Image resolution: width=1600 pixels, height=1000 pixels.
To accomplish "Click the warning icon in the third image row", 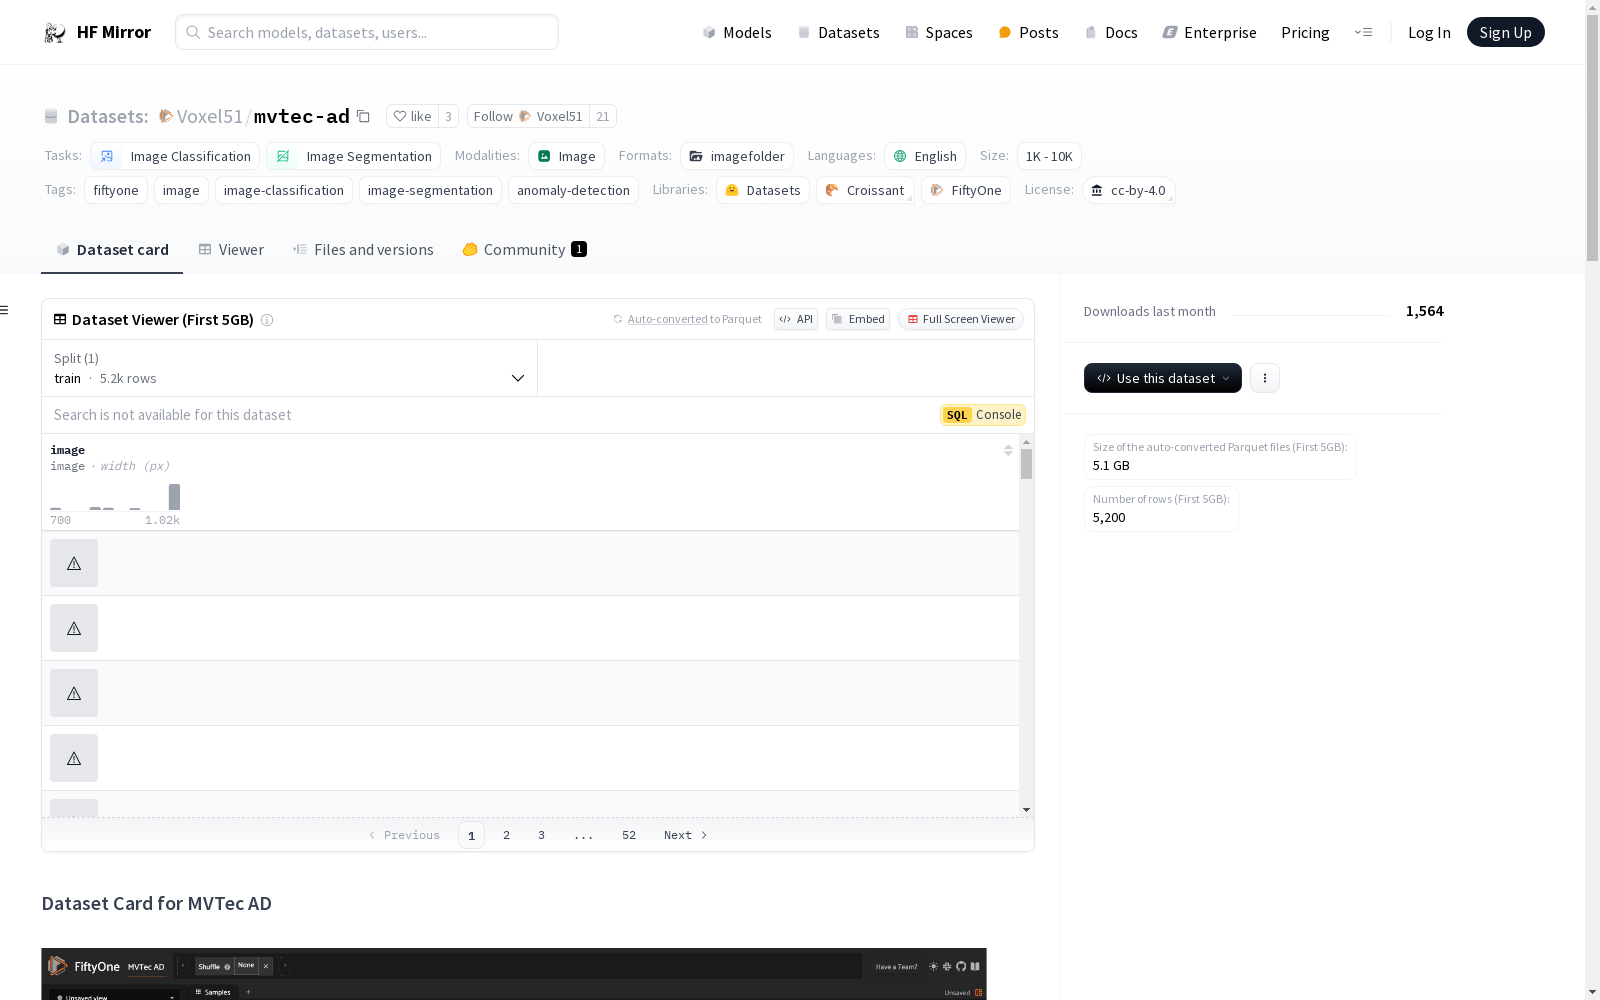I will click(74, 693).
